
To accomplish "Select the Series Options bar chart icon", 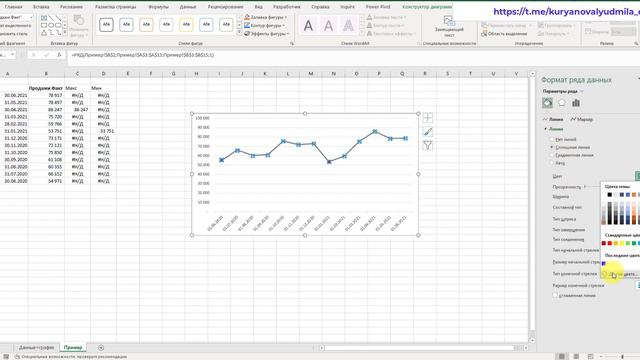I will pos(576,103).
